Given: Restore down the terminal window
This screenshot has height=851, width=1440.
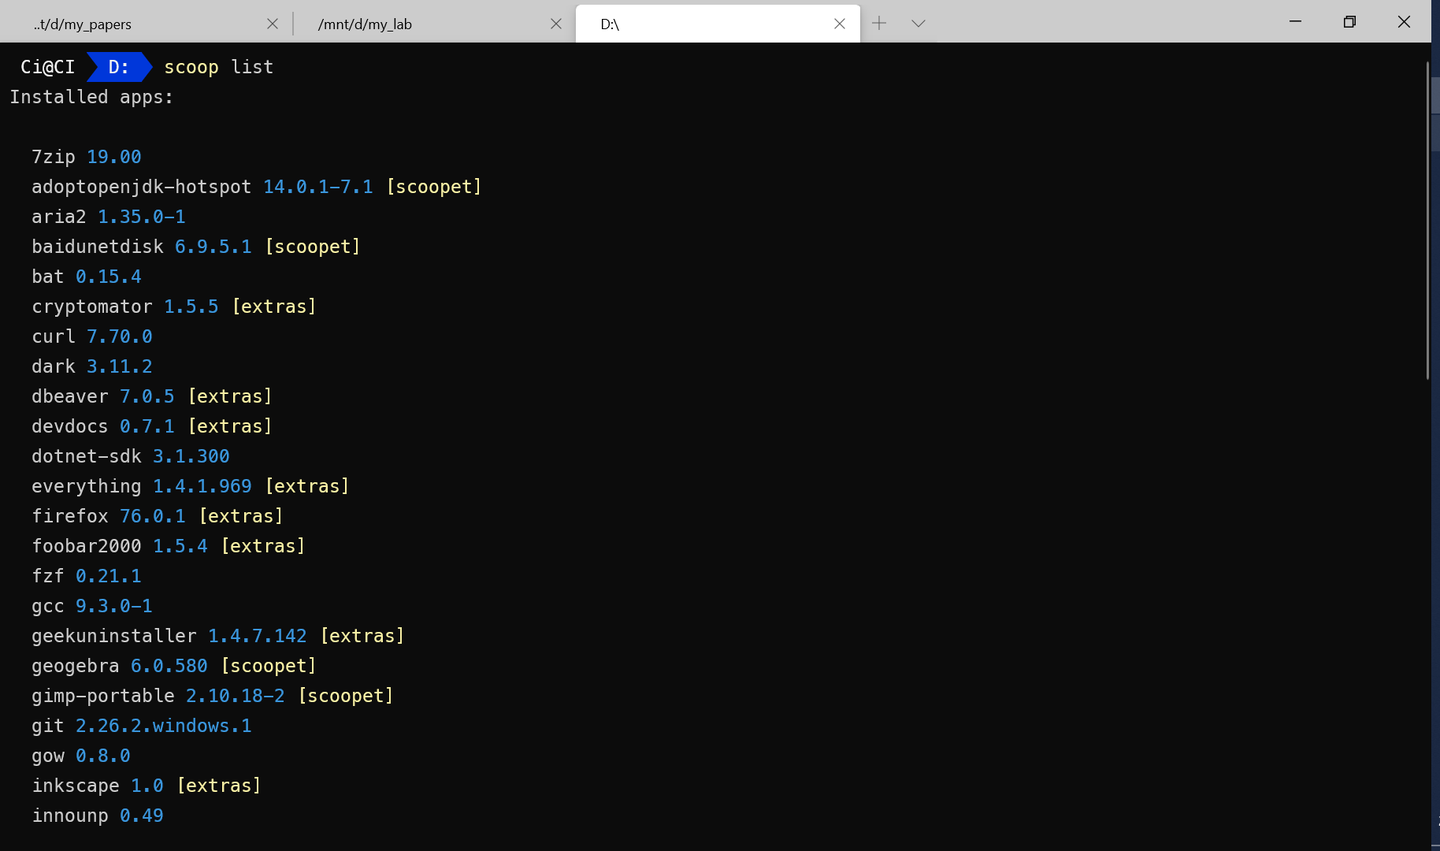Looking at the screenshot, I should pos(1349,22).
